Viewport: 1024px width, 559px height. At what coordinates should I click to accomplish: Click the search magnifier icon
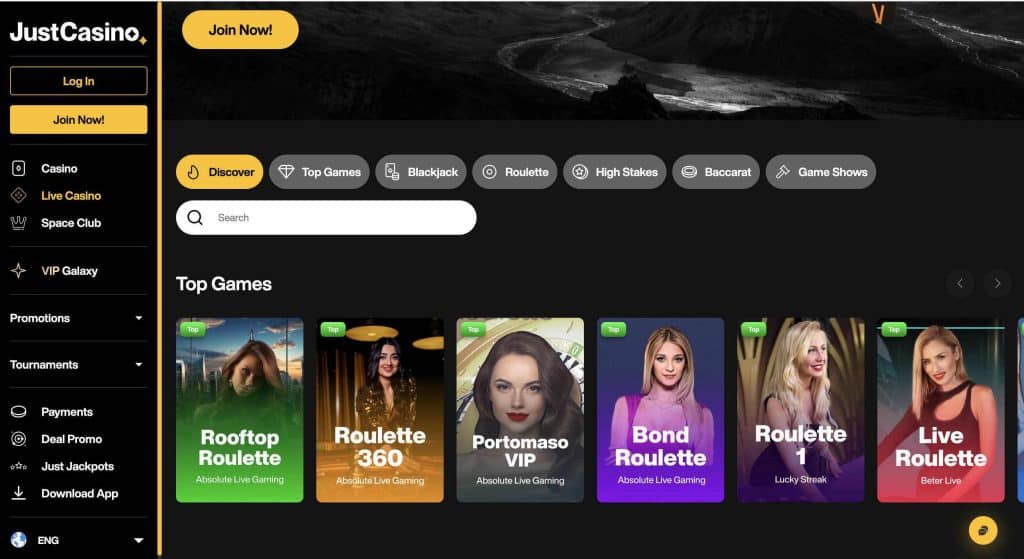pyautogui.click(x=195, y=218)
